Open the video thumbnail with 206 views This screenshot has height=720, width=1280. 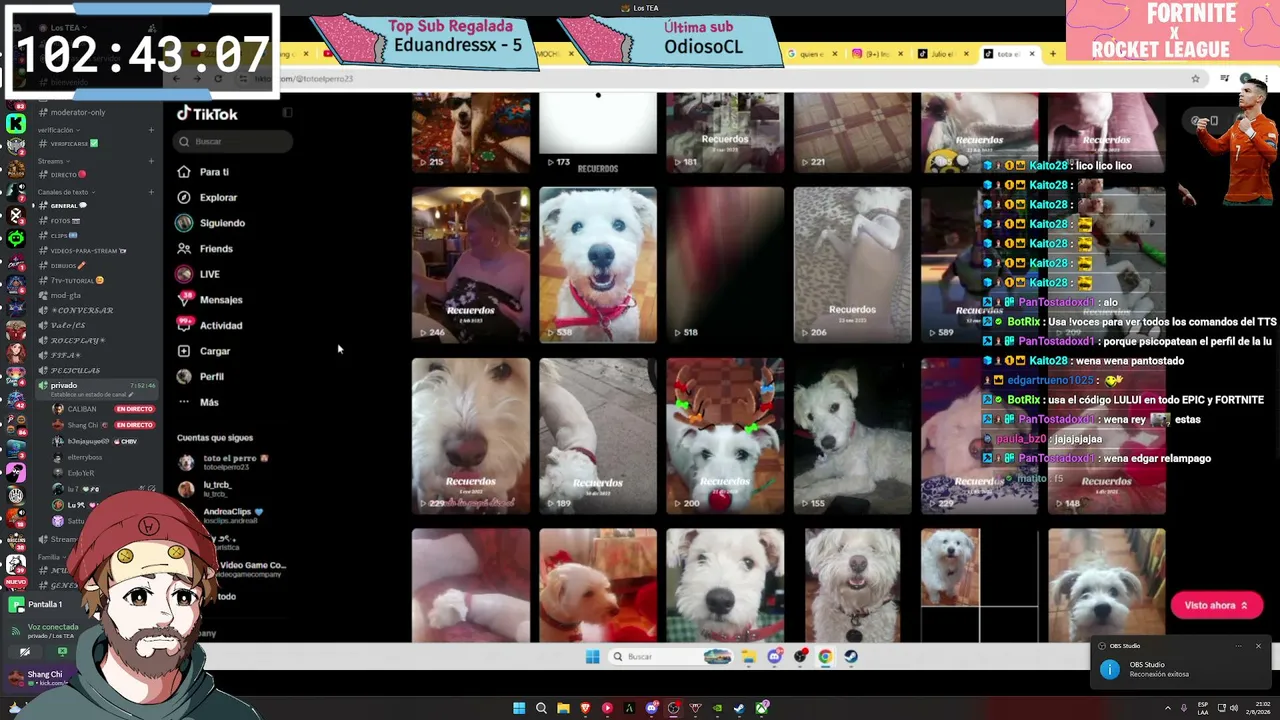click(x=852, y=265)
